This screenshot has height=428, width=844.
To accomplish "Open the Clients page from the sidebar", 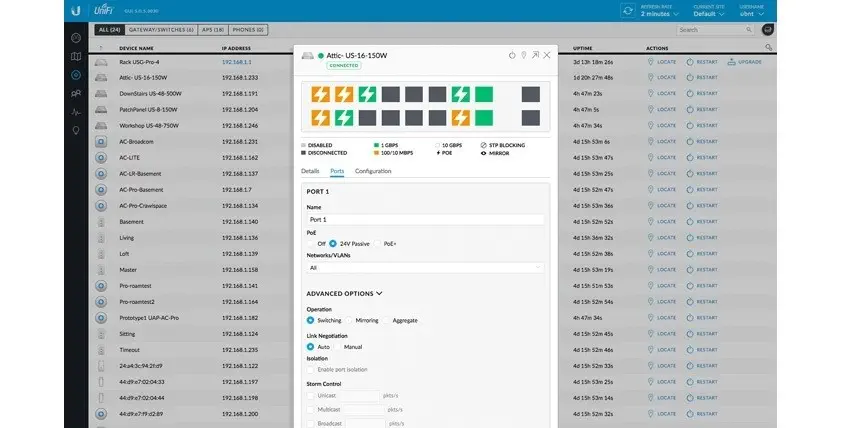I will click(76, 93).
